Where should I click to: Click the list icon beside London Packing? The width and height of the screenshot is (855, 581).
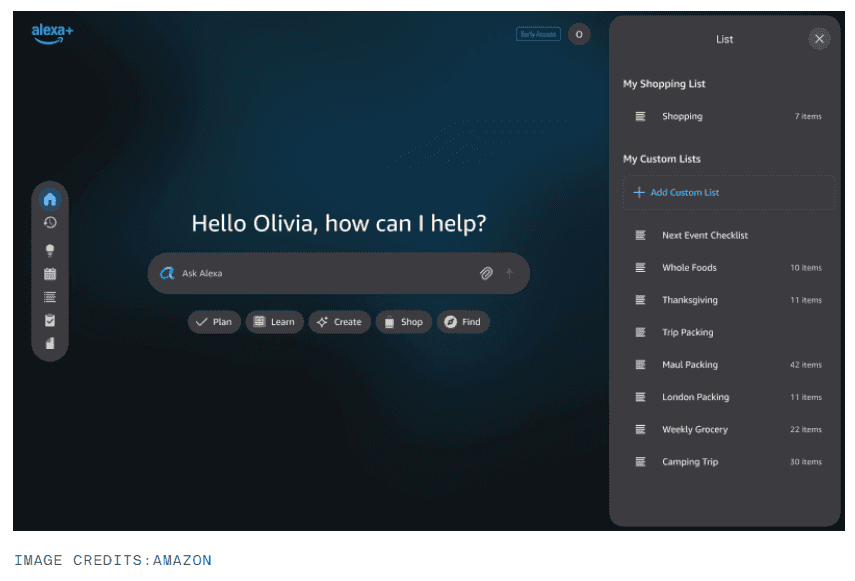640,397
